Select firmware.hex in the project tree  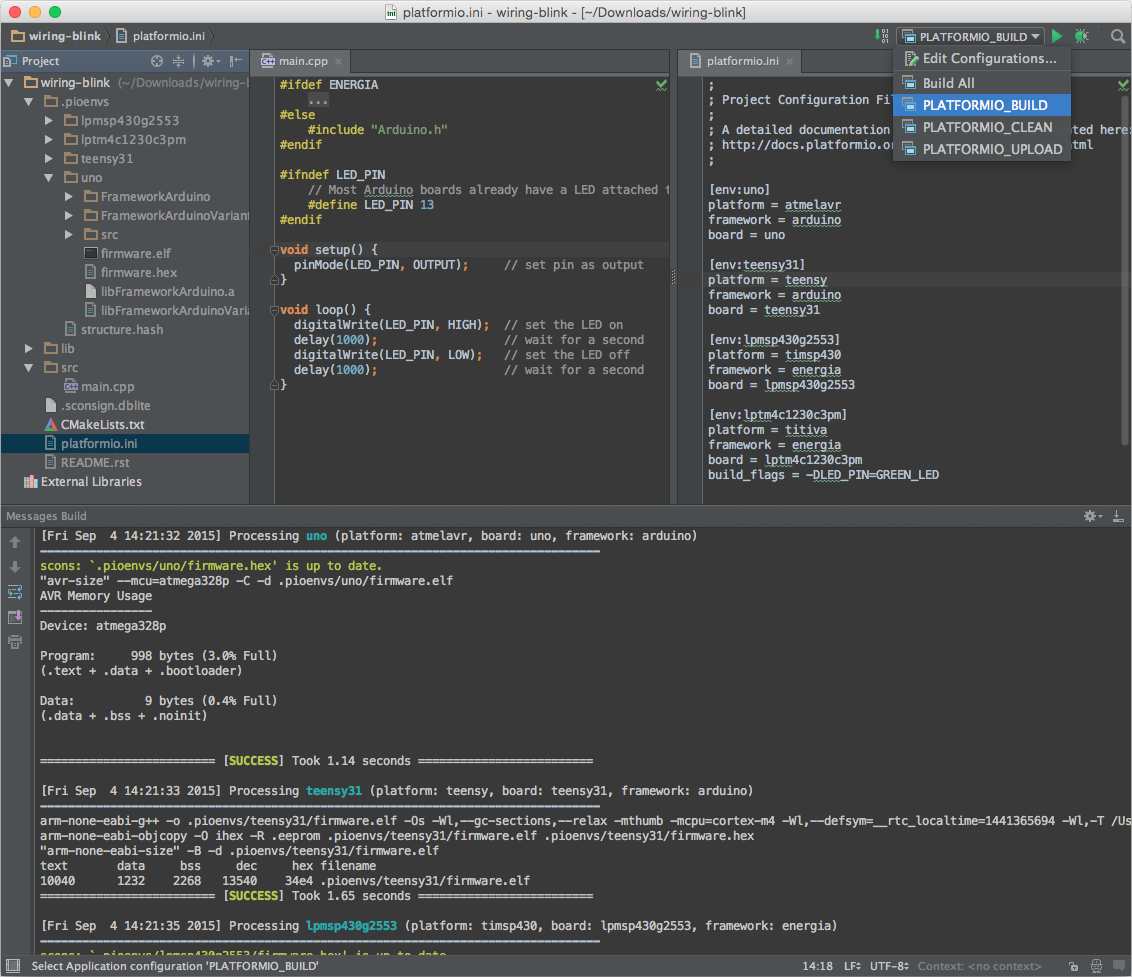pos(139,272)
